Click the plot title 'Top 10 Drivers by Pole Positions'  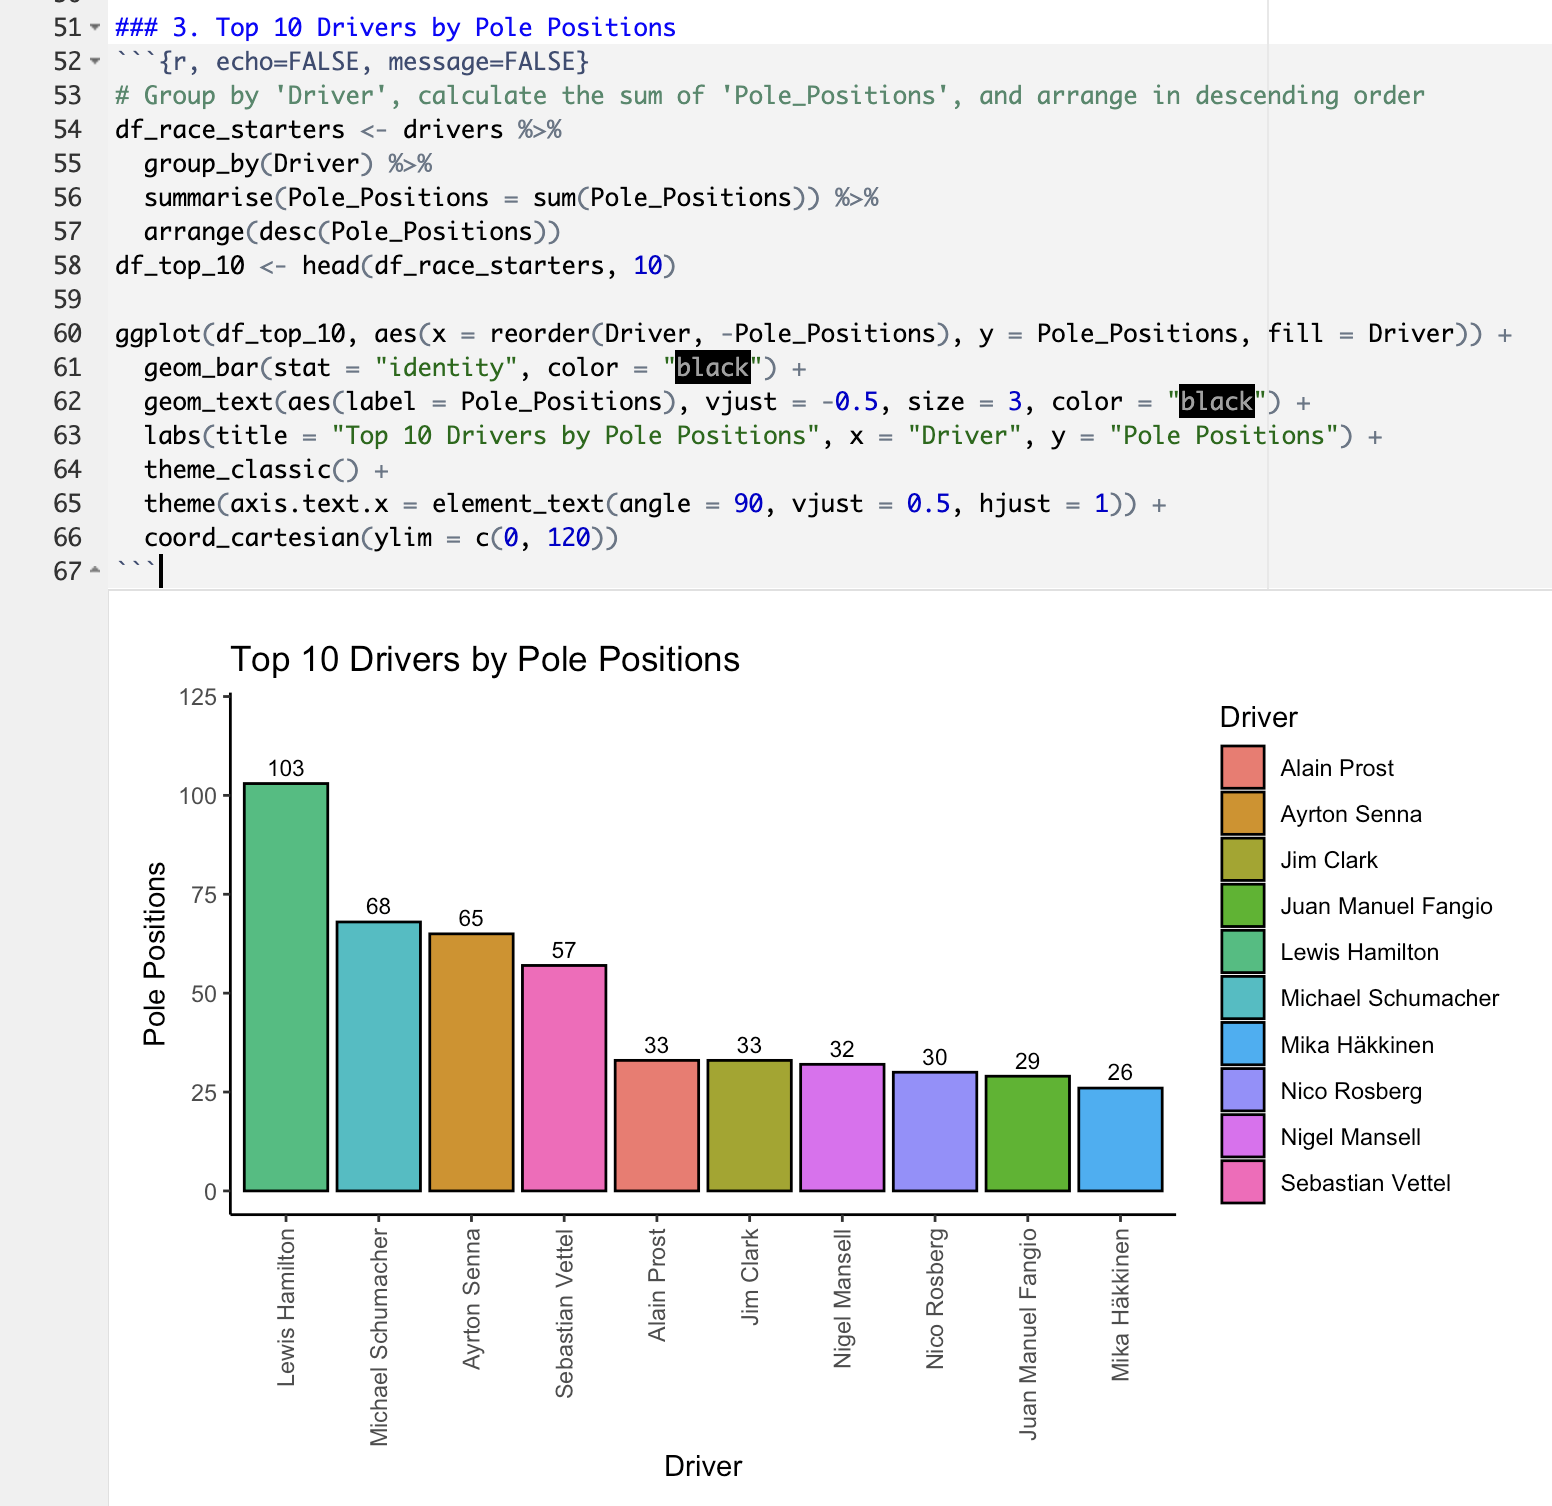485,659
